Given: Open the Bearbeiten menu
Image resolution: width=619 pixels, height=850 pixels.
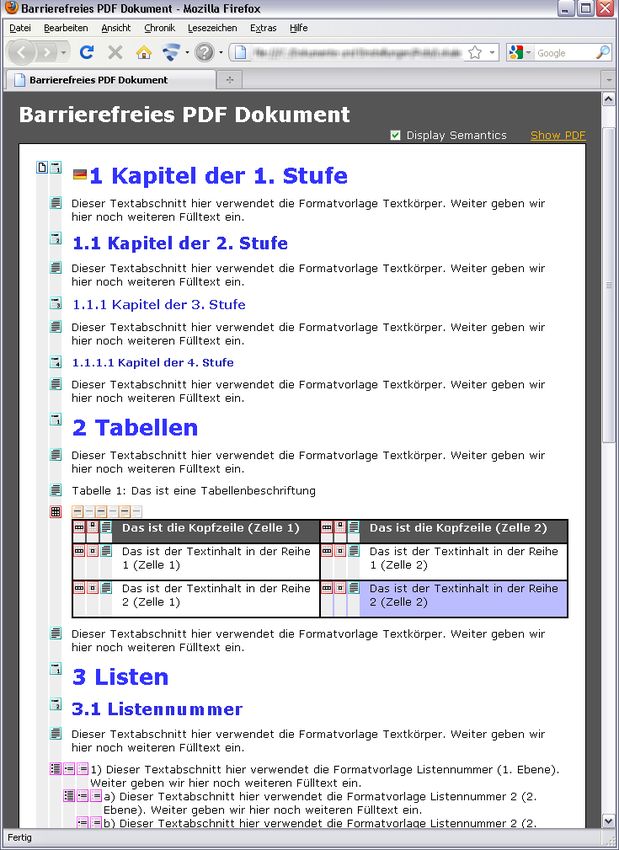Looking at the screenshot, I should (66, 28).
